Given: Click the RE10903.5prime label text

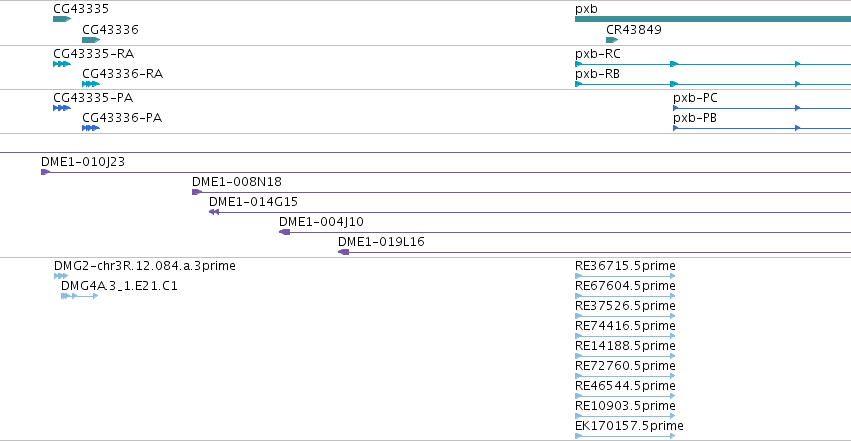Looking at the screenshot, I should click(x=625, y=406).
